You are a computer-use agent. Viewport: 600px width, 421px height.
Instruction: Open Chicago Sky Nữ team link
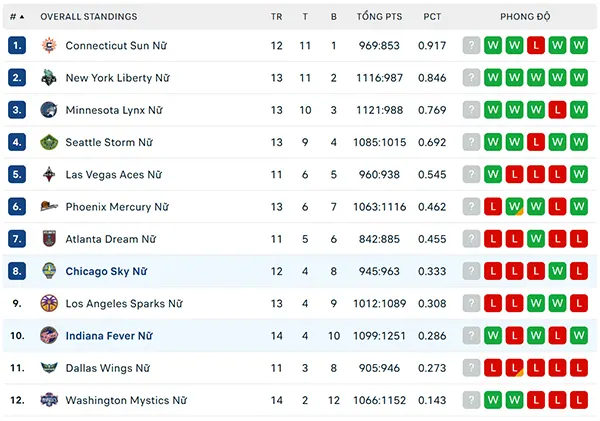pos(106,271)
